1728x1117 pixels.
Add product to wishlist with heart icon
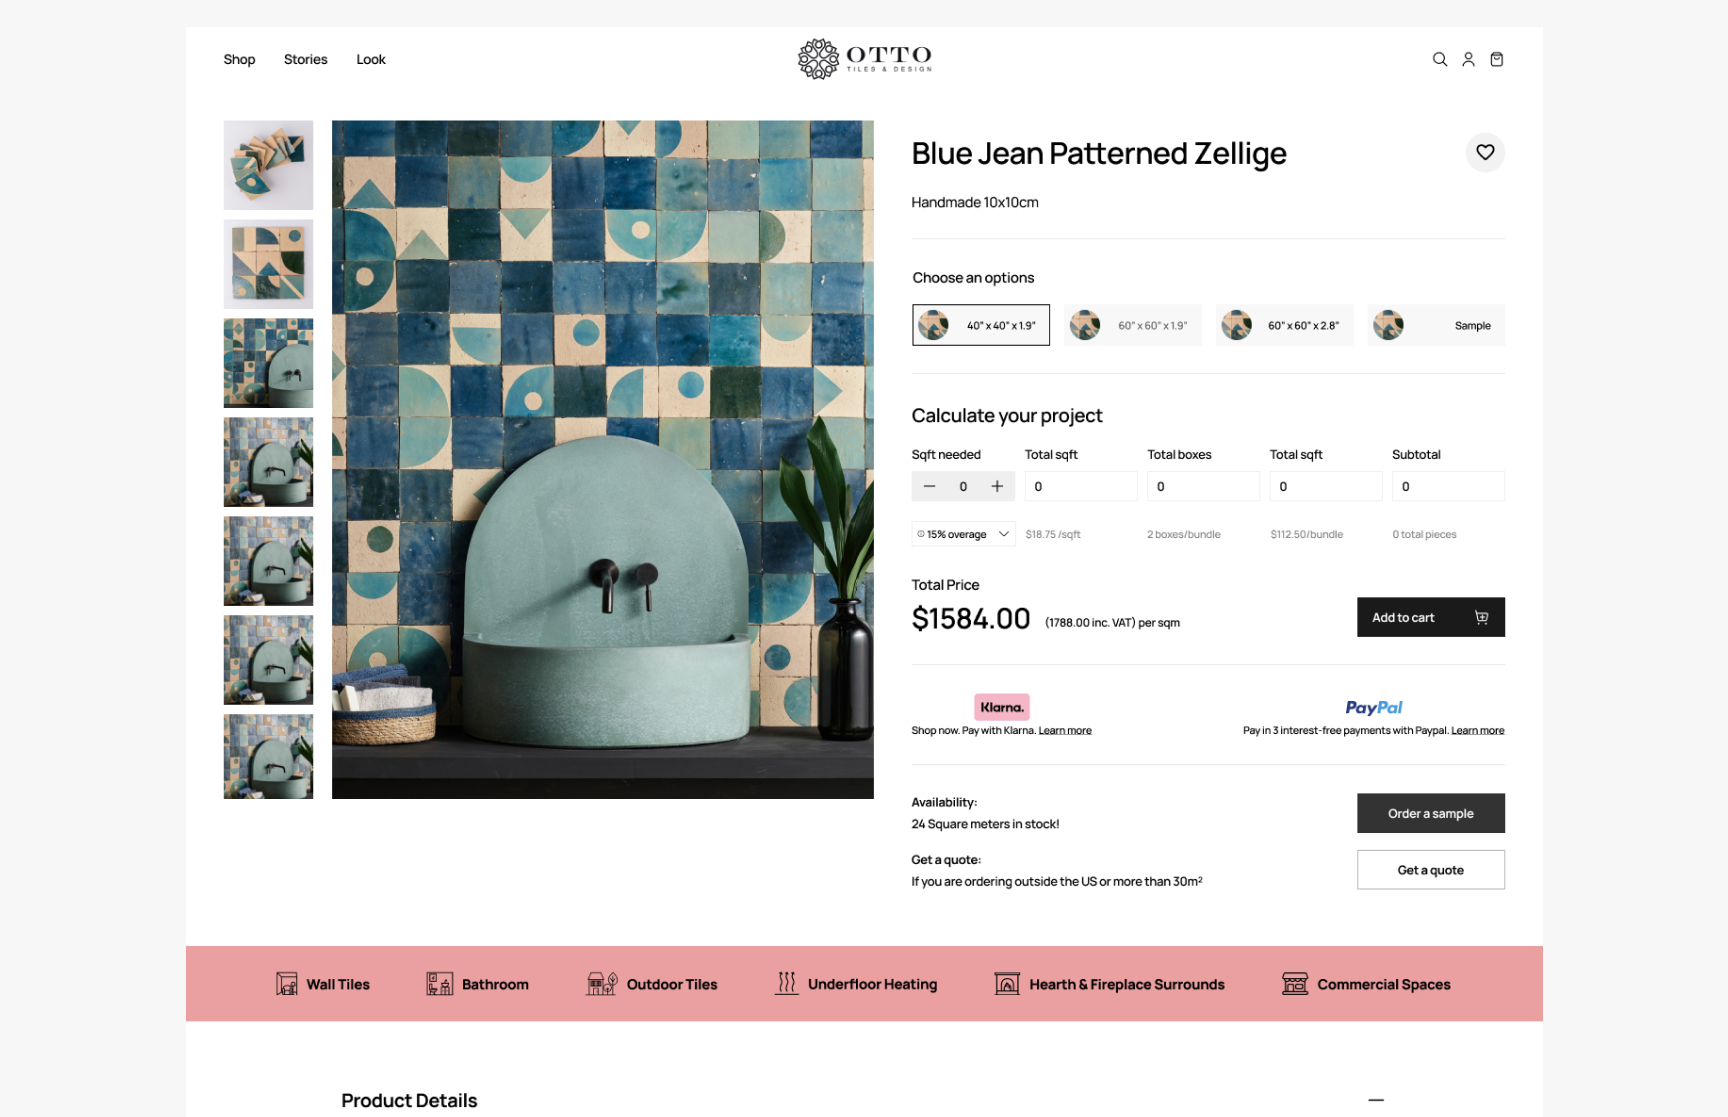tap(1485, 153)
